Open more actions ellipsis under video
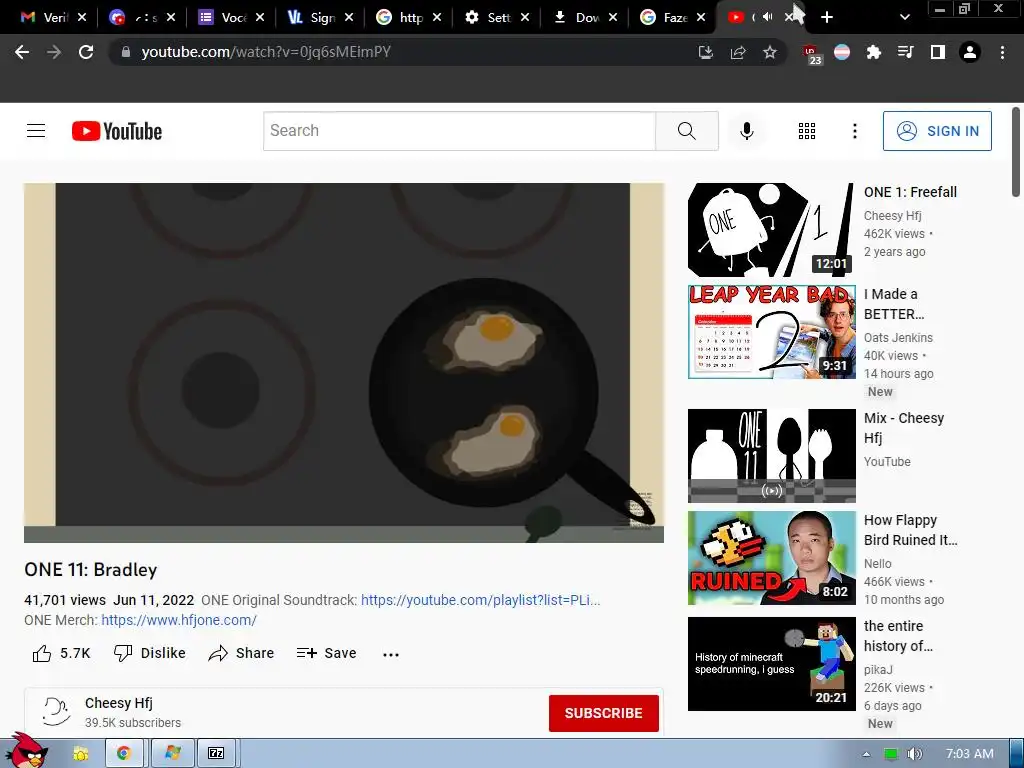This screenshot has width=1024, height=768. [x=391, y=654]
